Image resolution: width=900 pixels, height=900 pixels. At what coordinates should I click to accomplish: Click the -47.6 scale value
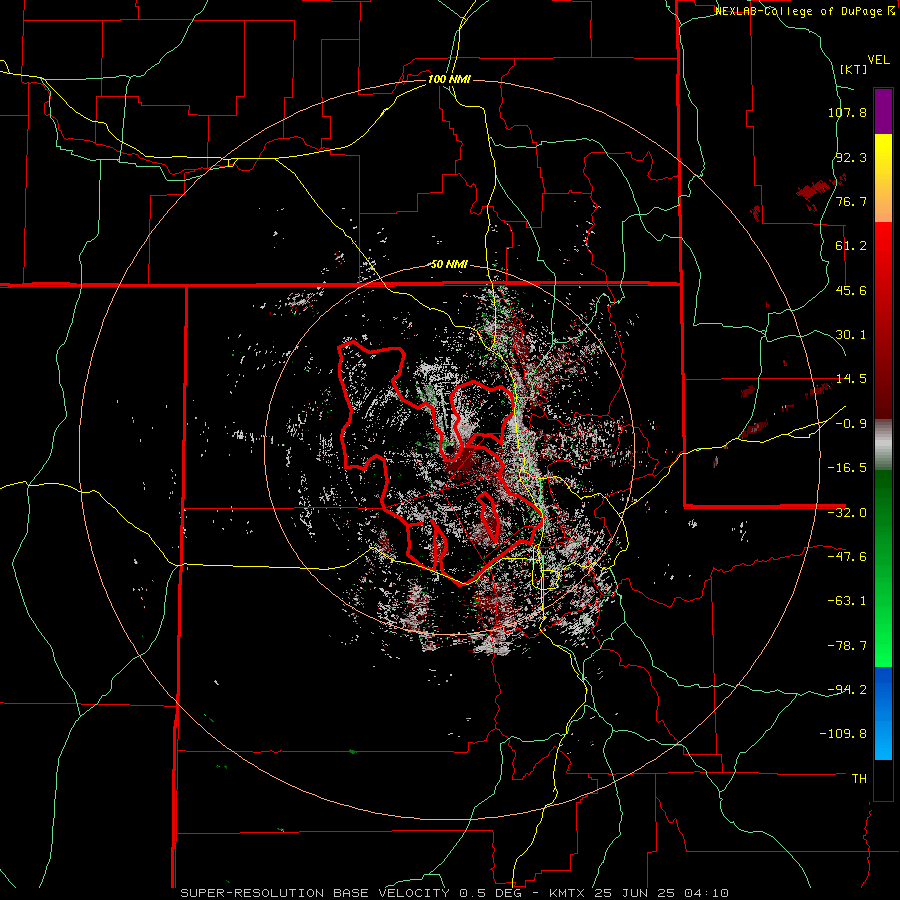(x=847, y=557)
